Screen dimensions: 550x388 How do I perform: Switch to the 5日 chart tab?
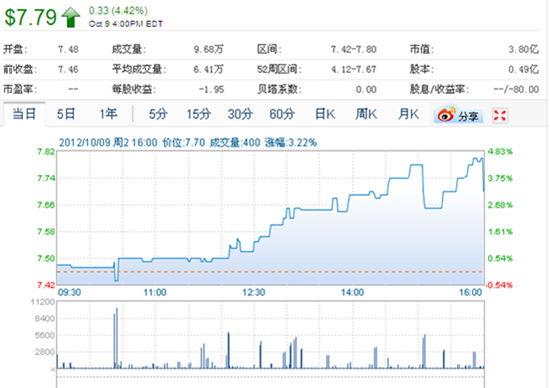click(66, 114)
